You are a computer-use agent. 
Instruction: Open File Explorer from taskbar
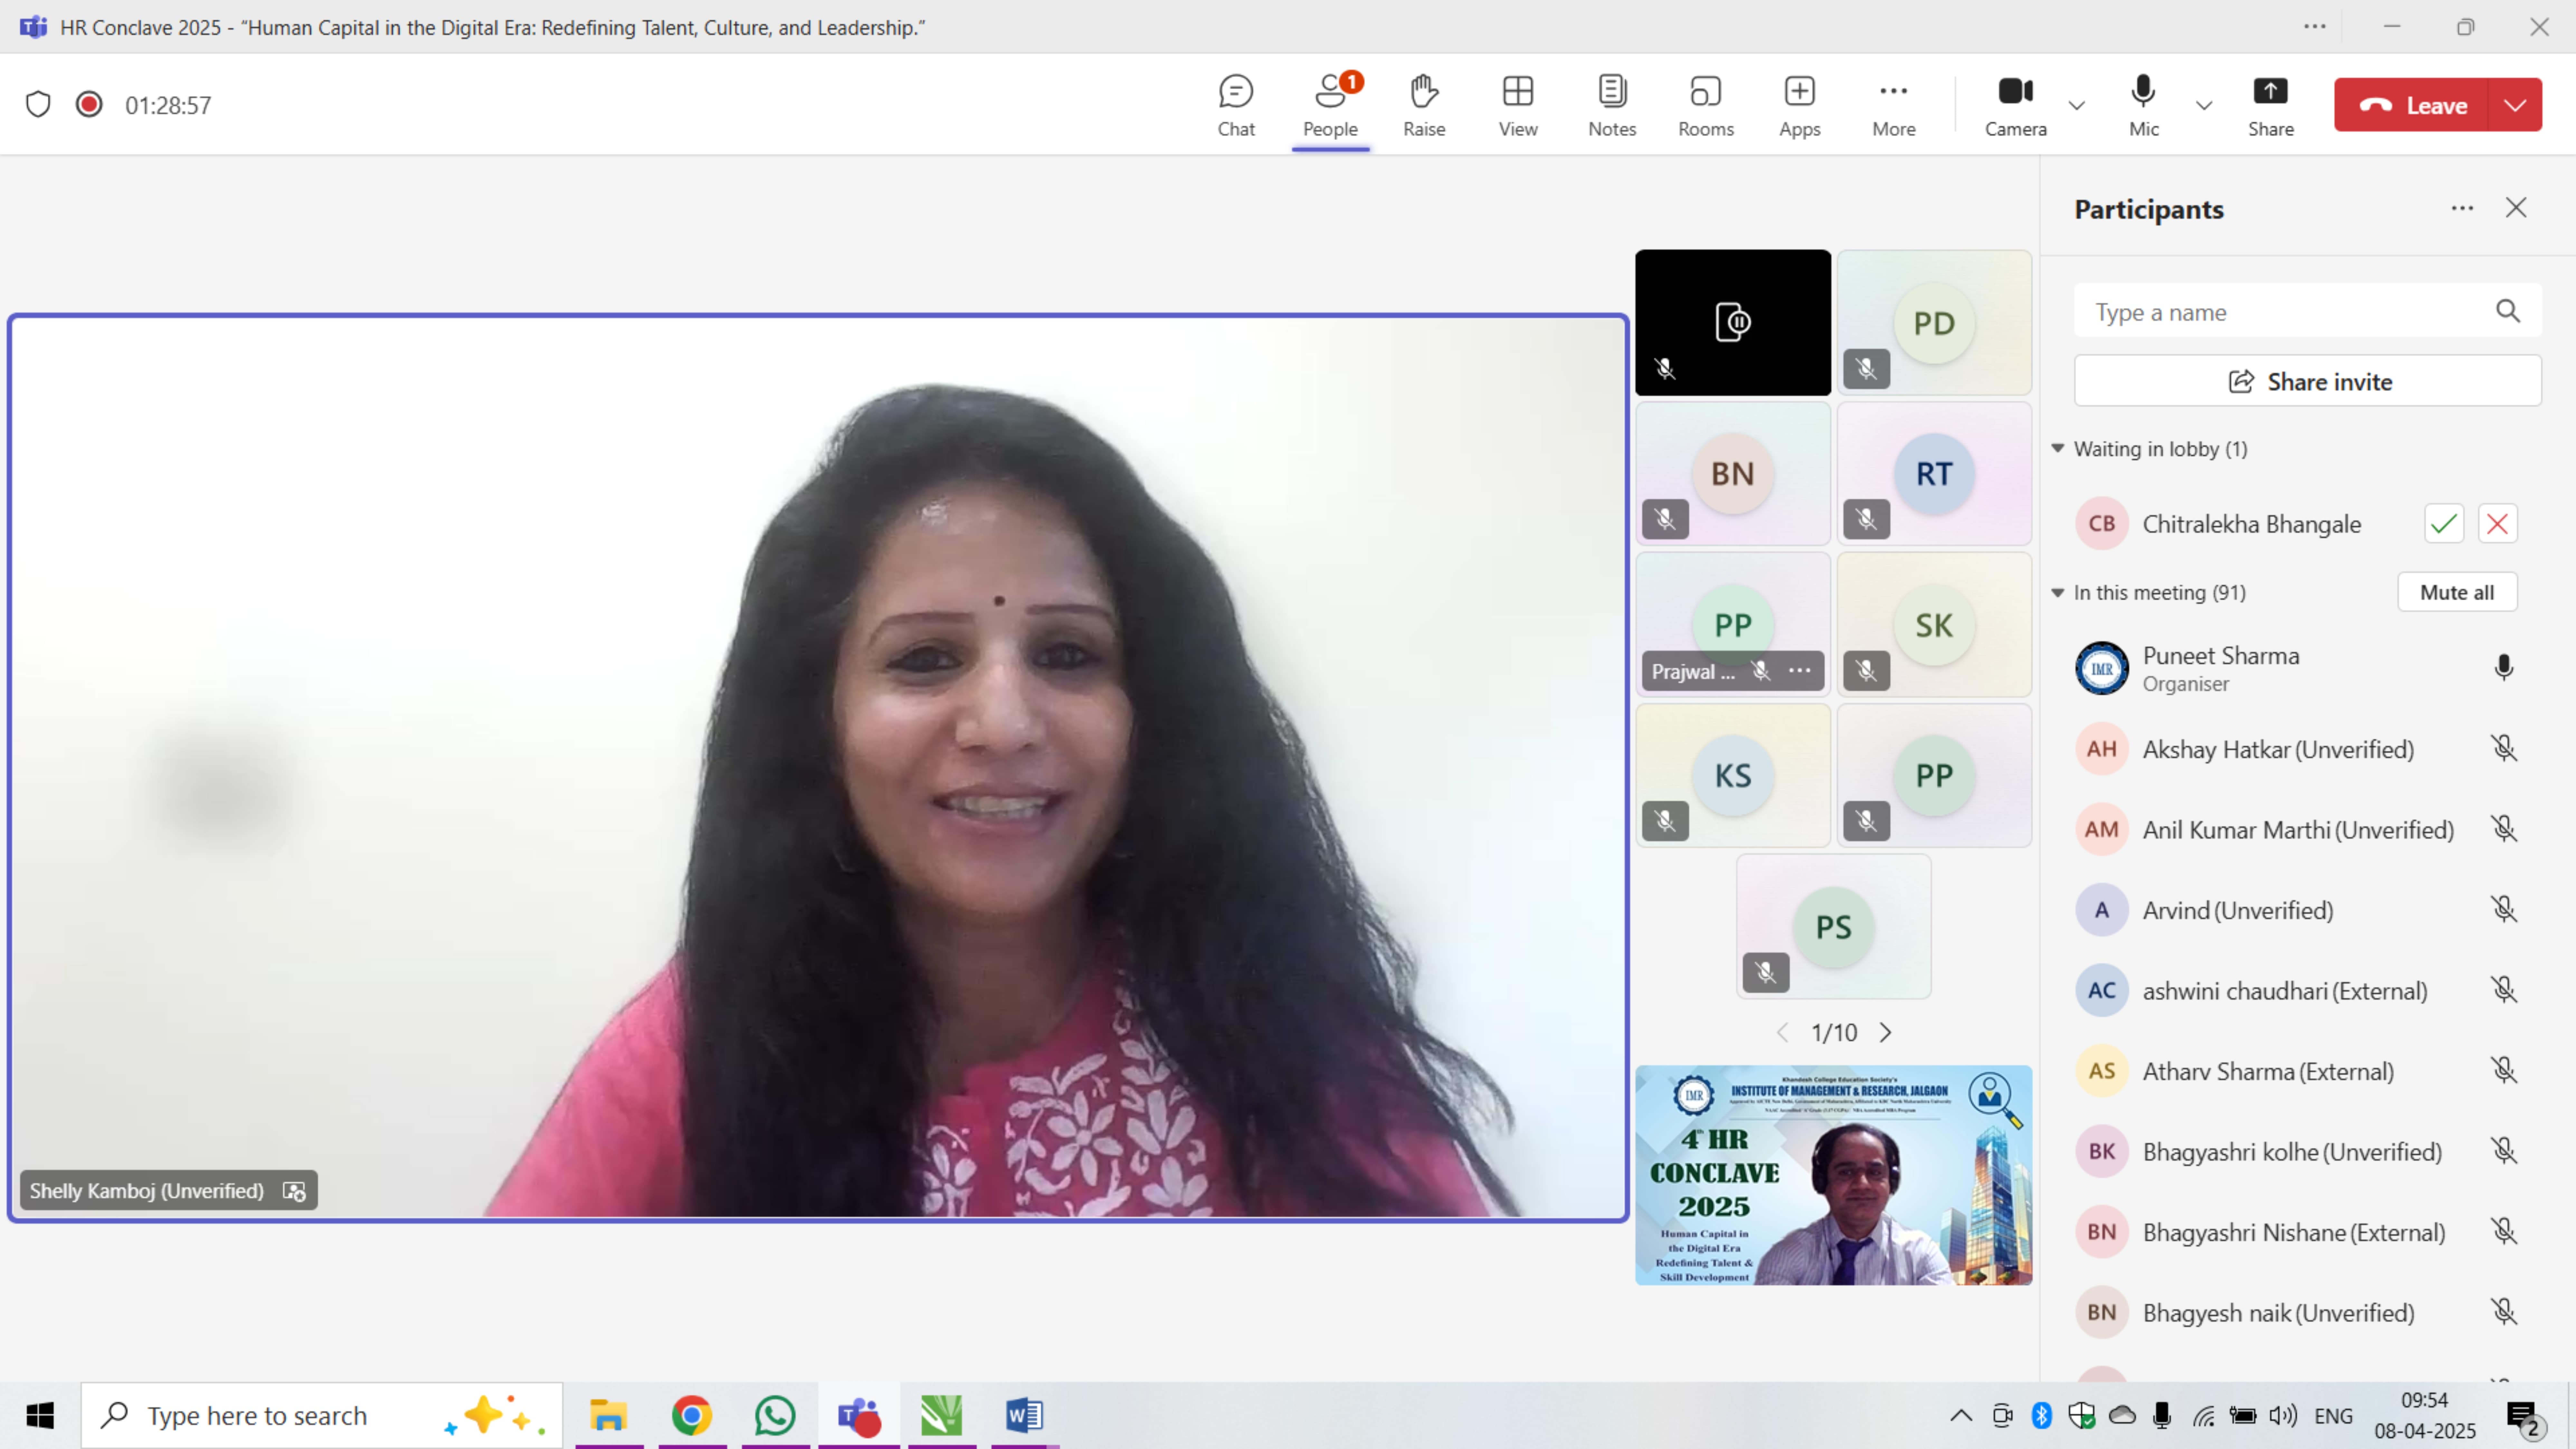(608, 1415)
